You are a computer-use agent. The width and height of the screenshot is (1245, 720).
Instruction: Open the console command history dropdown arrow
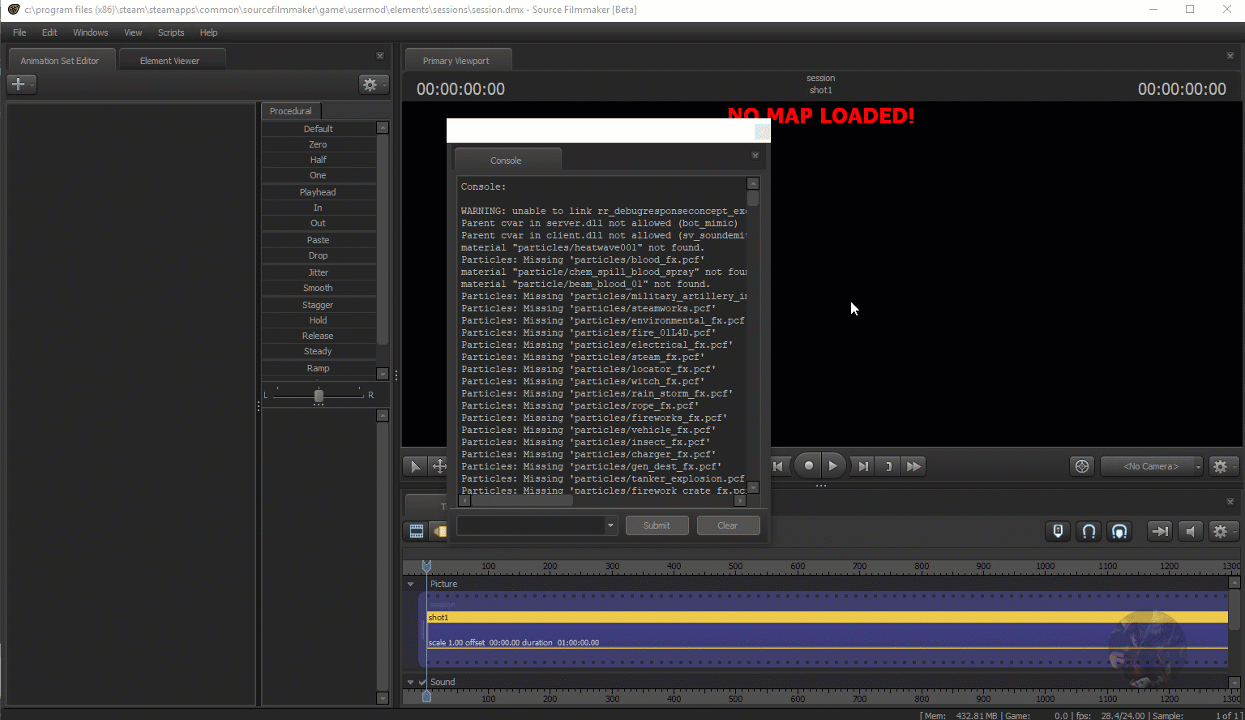point(610,525)
